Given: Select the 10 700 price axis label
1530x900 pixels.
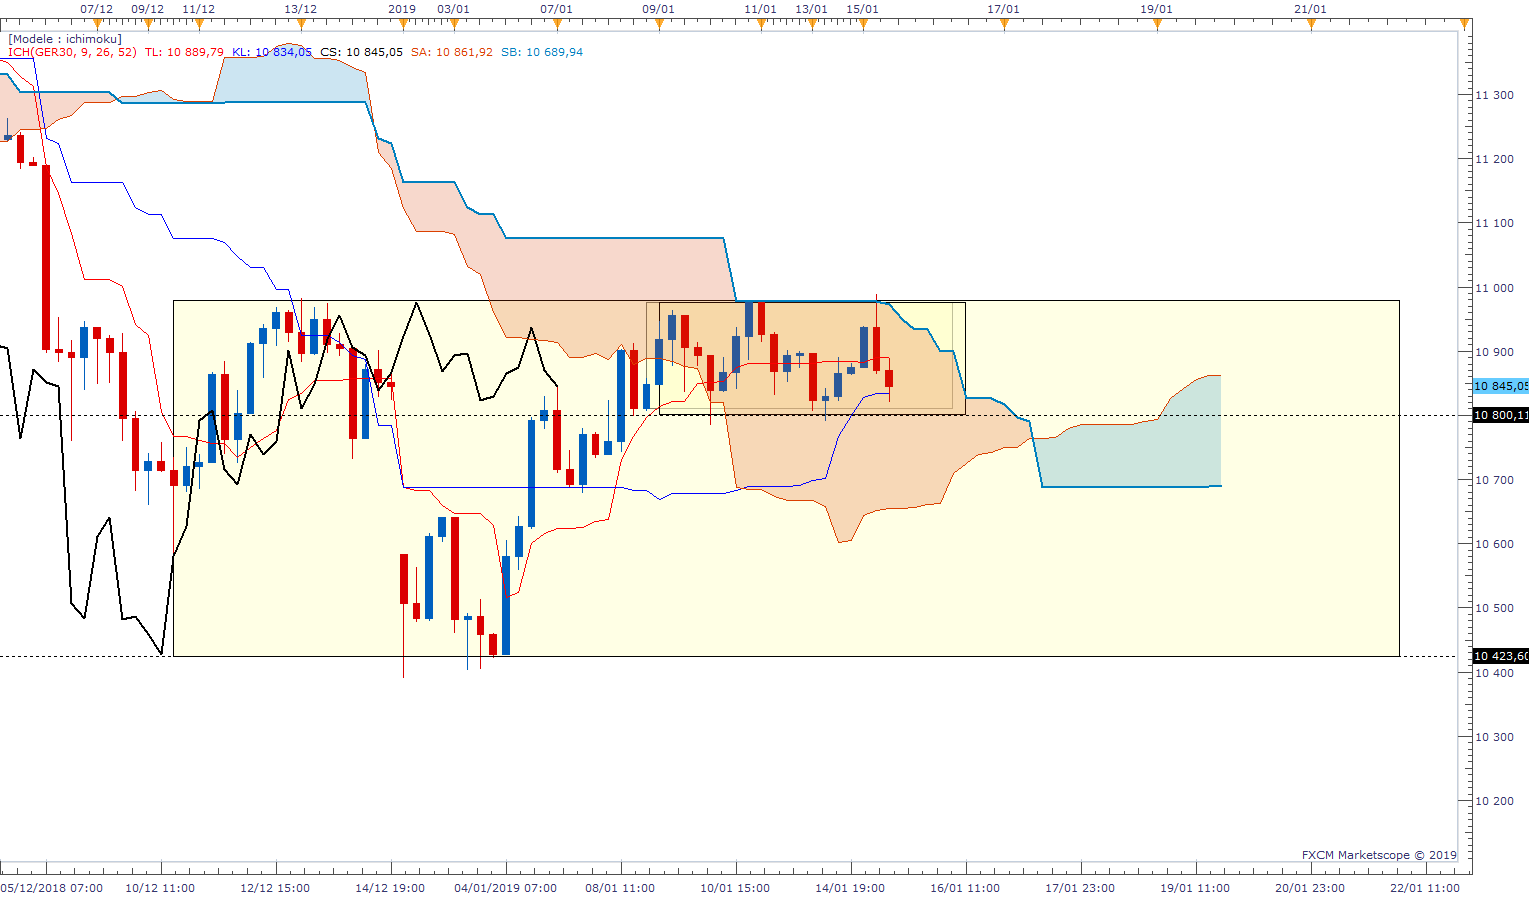Looking at the screenshot, I should (x=1495, y=480).
